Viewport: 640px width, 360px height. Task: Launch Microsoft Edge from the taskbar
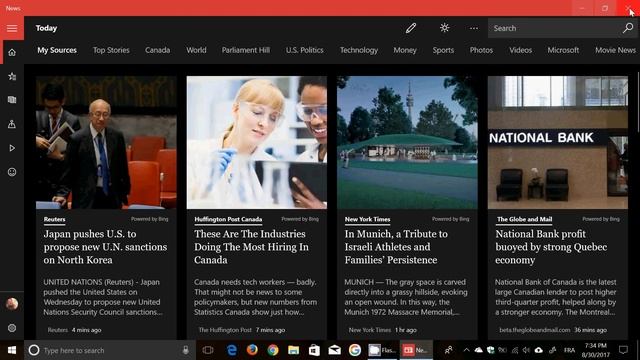(232, 350)
